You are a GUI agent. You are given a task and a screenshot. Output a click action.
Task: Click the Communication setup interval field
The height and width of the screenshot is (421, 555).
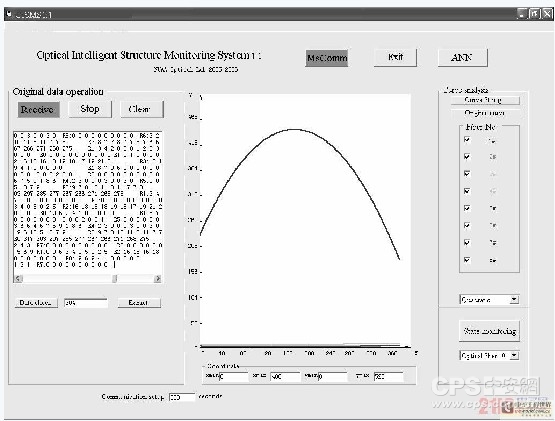182,397
